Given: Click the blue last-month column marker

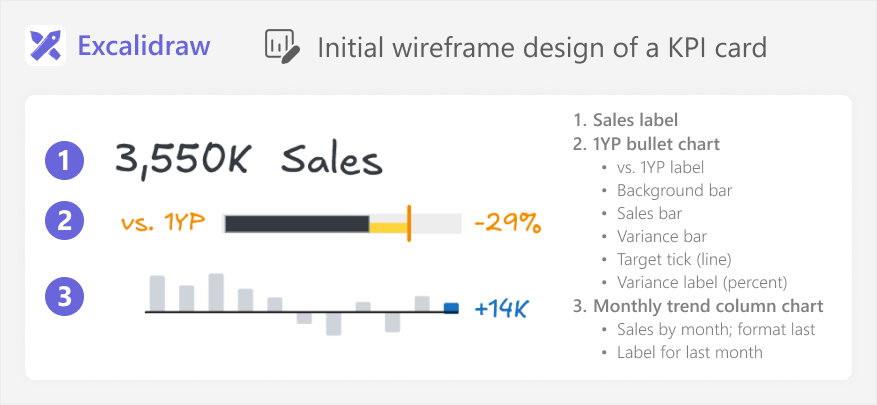Looking at the screenshot, I should pyautogui.click(x=451, y=308).
